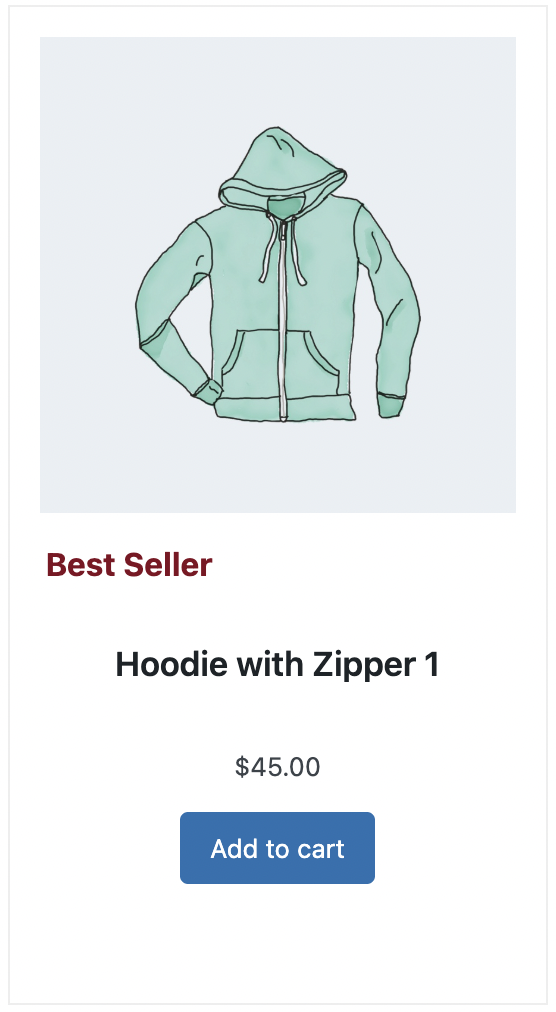556x1012 pixels.
Task: Click the cuff of the straight hanging sleeve
Action: click(x=390, y=405)
